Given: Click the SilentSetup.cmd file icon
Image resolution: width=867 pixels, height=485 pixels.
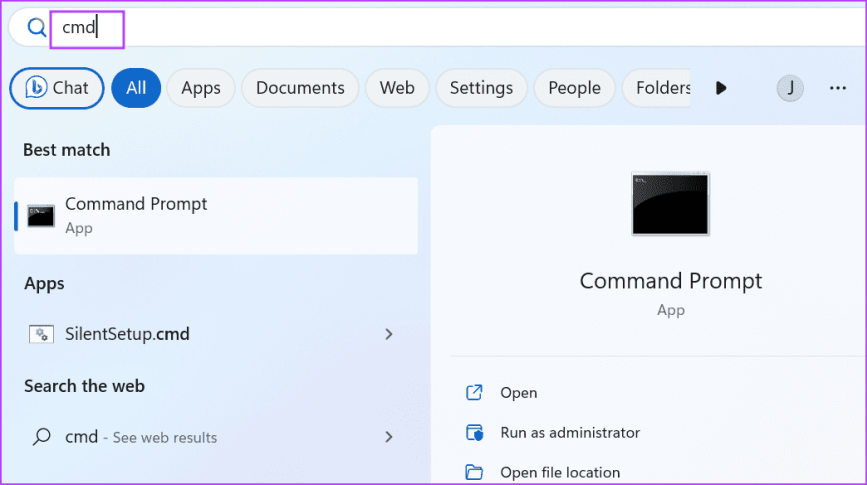Looking at the screenshot, I should pyautogui.click(x=41, y=334).
